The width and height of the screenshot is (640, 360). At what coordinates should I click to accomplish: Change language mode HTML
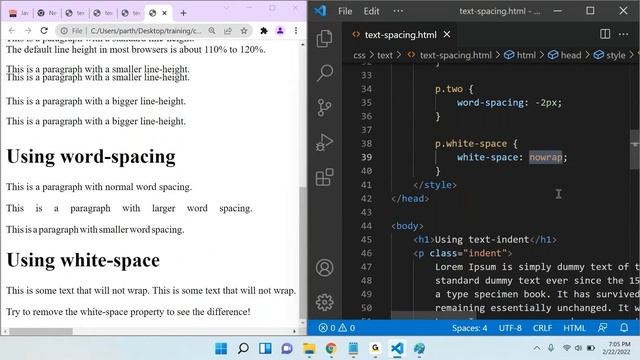pos(574,328)
